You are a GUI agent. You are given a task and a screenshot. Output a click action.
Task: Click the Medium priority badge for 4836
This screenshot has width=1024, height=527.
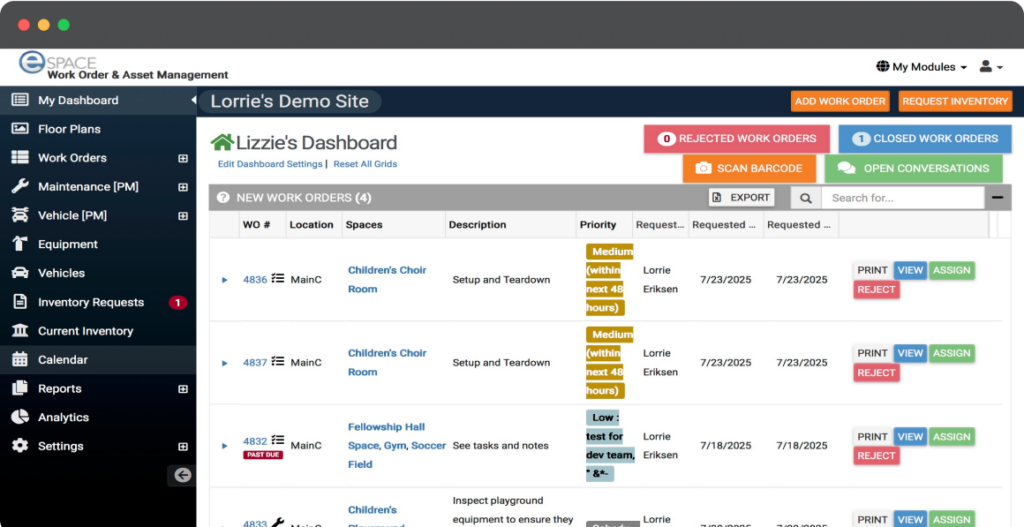pyautogui.click(x=609, y=280)
